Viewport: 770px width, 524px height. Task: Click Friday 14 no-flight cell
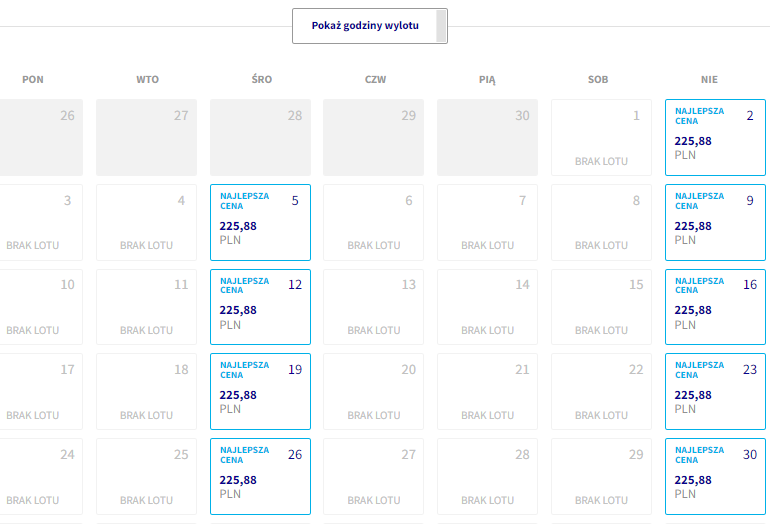coord(487,307)
